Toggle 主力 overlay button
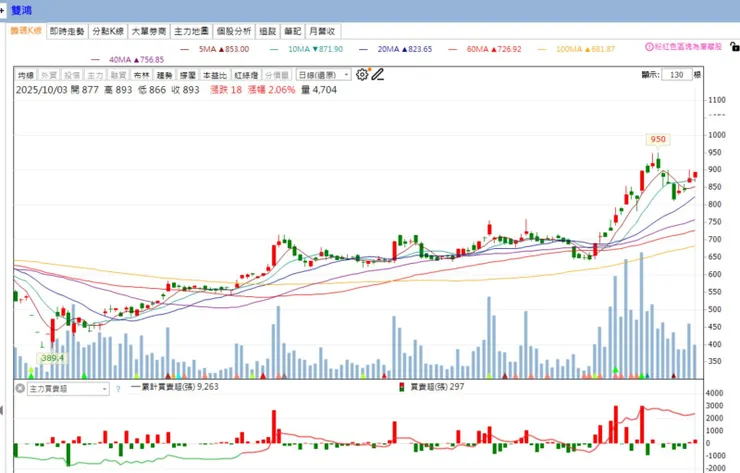The image size is (740, 473). [x=95, y=75]
